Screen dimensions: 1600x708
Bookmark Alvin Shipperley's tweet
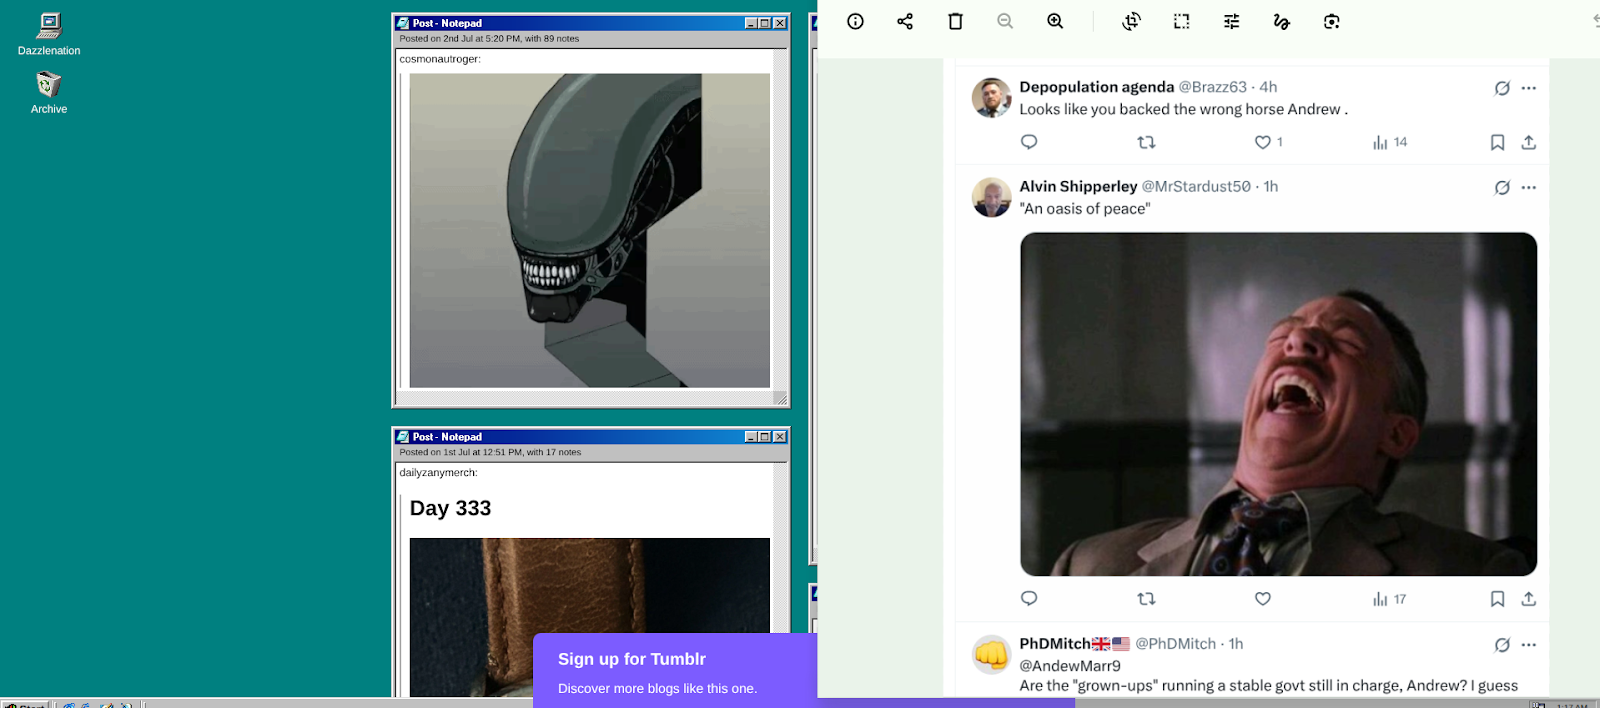pyautogui.click(x=1497, y=598)
